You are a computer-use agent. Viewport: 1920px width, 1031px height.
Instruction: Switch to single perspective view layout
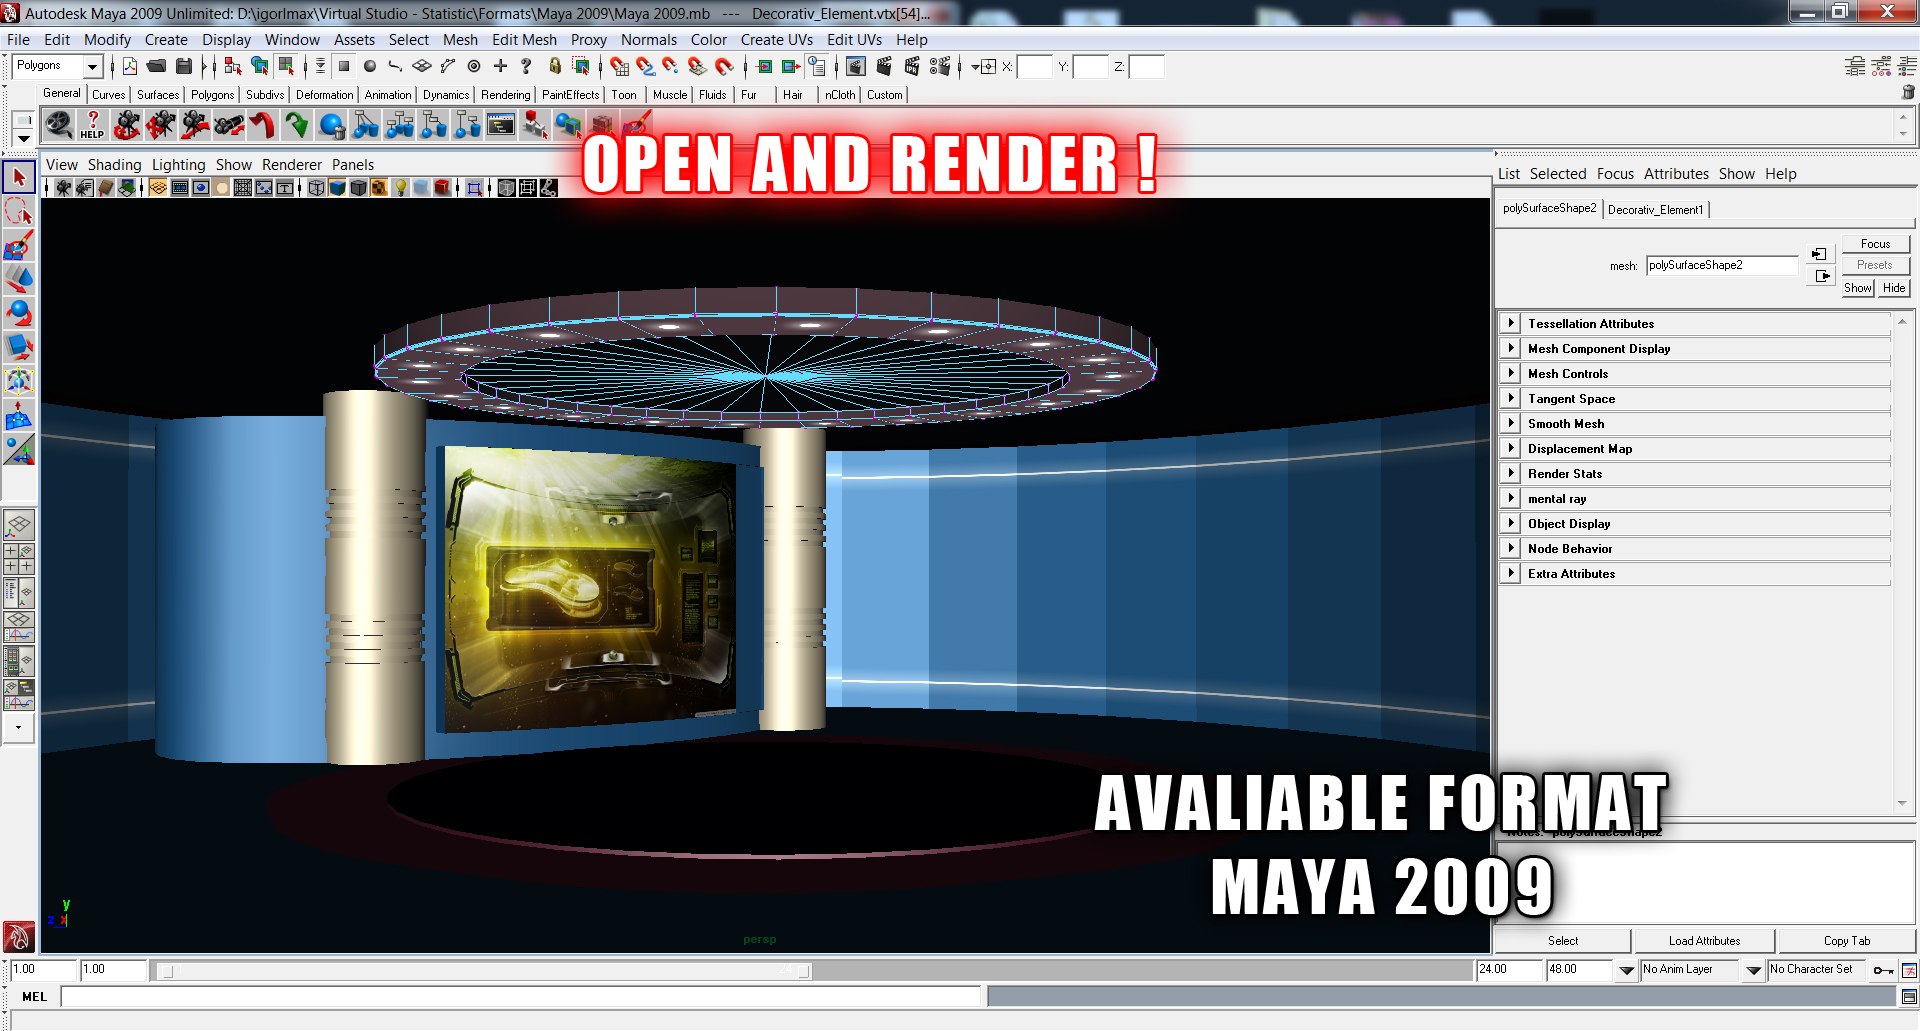[19, 525]
